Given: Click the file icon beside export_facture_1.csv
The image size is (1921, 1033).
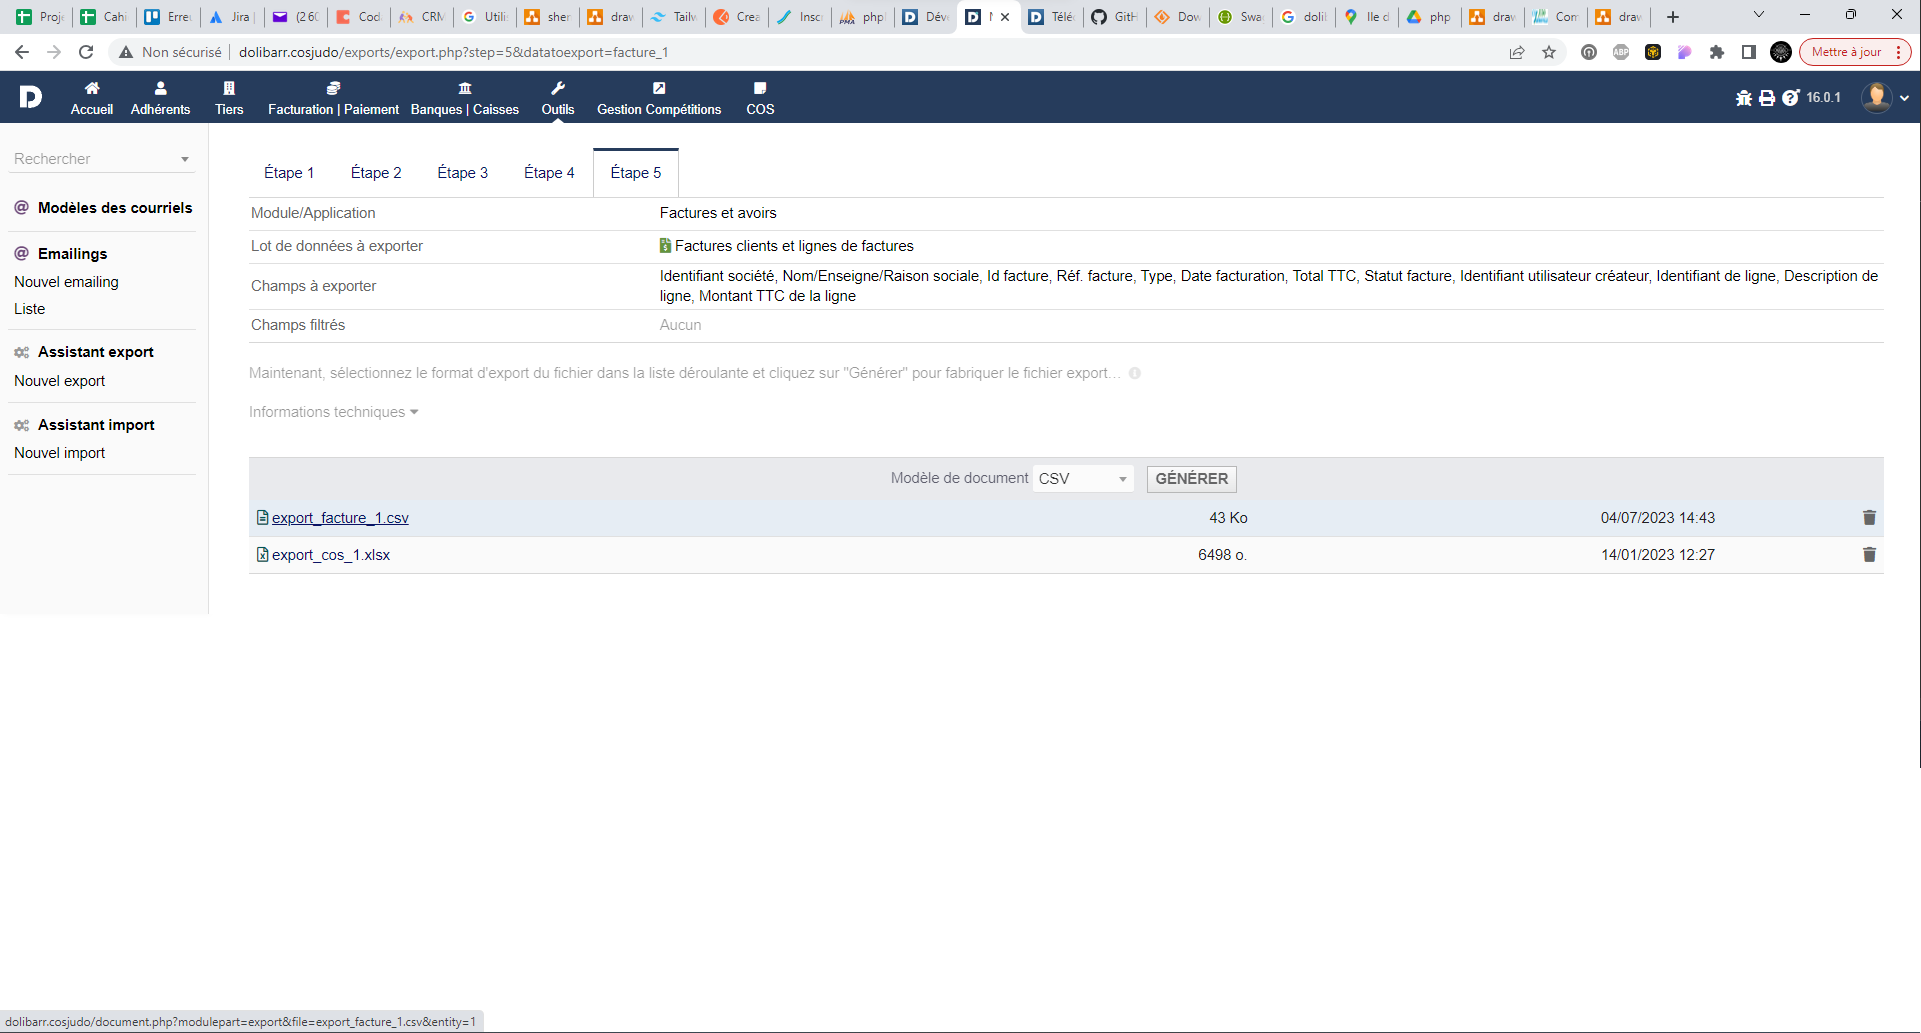Looking at the screenshot, I should 262,517.
